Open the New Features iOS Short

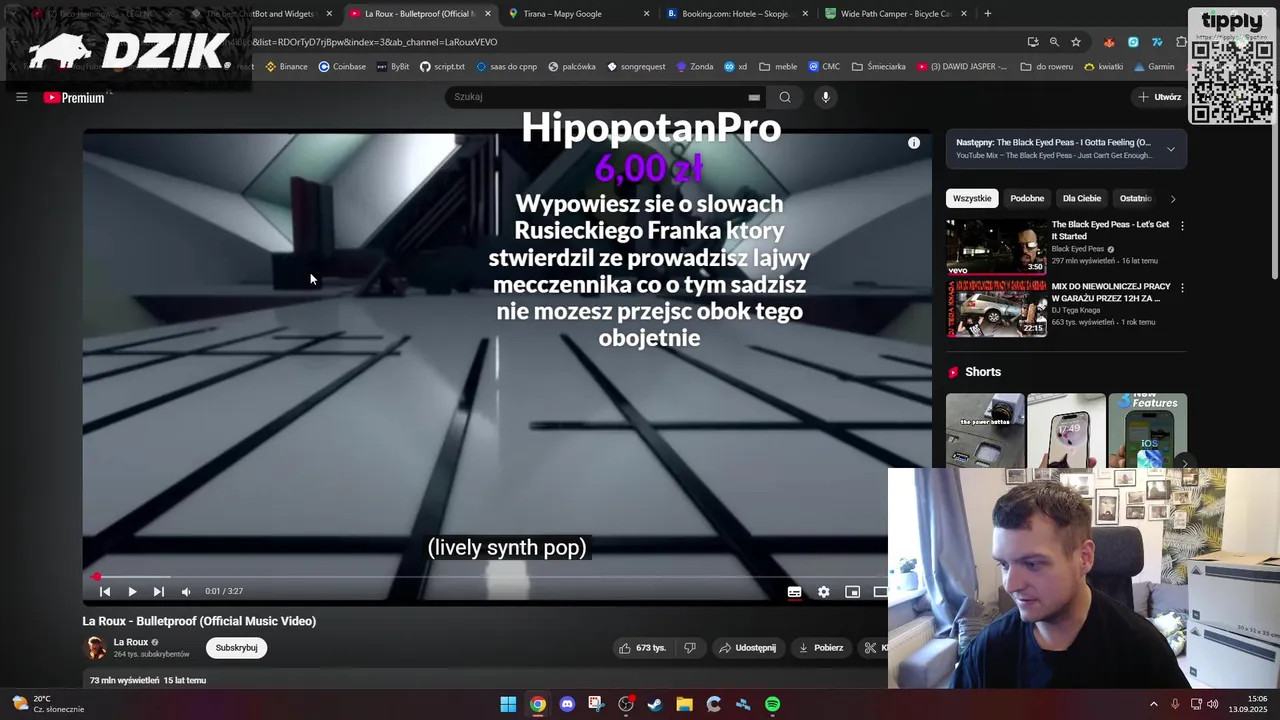1148,431
